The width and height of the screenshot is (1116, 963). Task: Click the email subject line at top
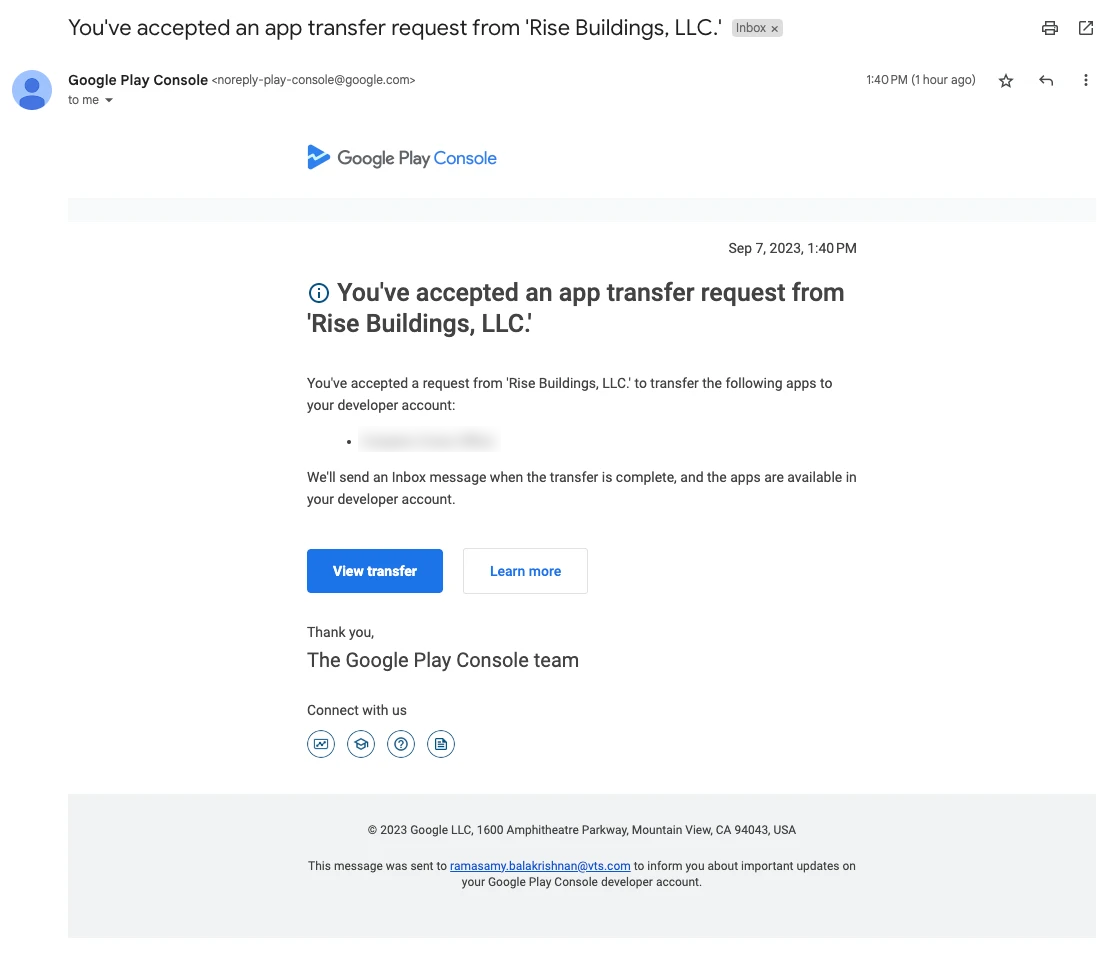395,28
